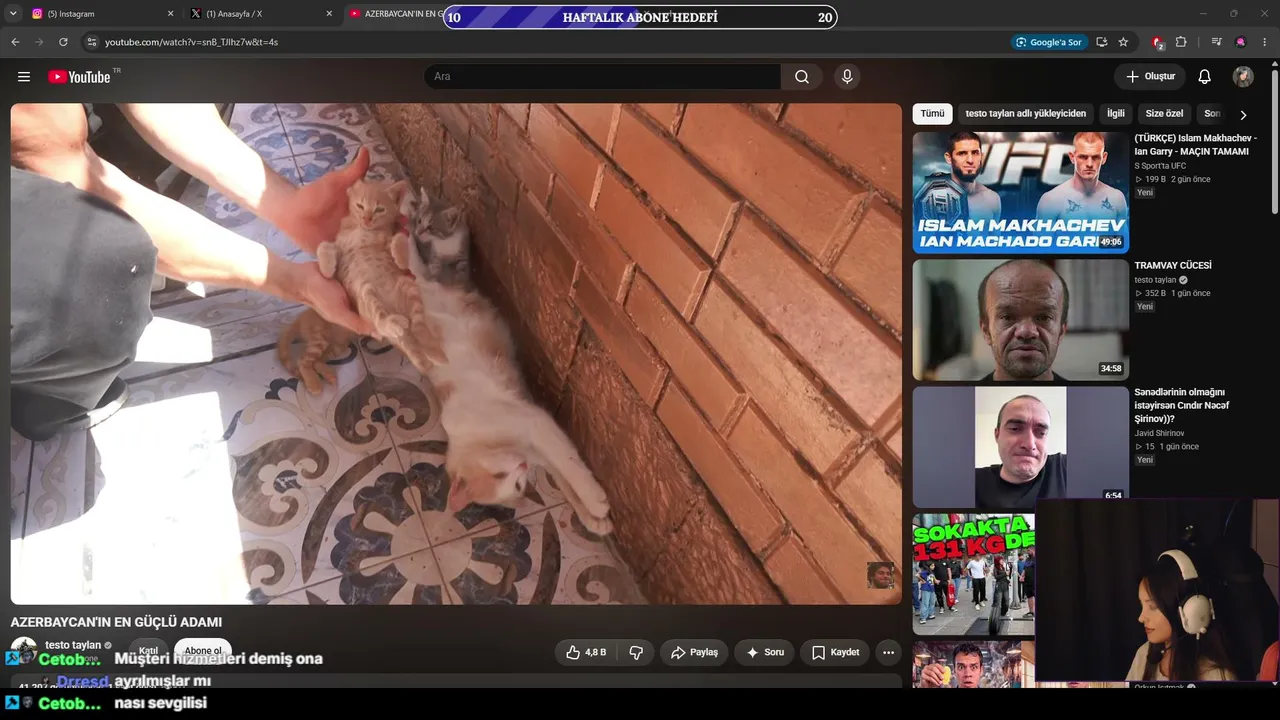This screenshot has height=720, width=1280.
Task: Open testo taylan channel avatar
Action: point(24,650)
